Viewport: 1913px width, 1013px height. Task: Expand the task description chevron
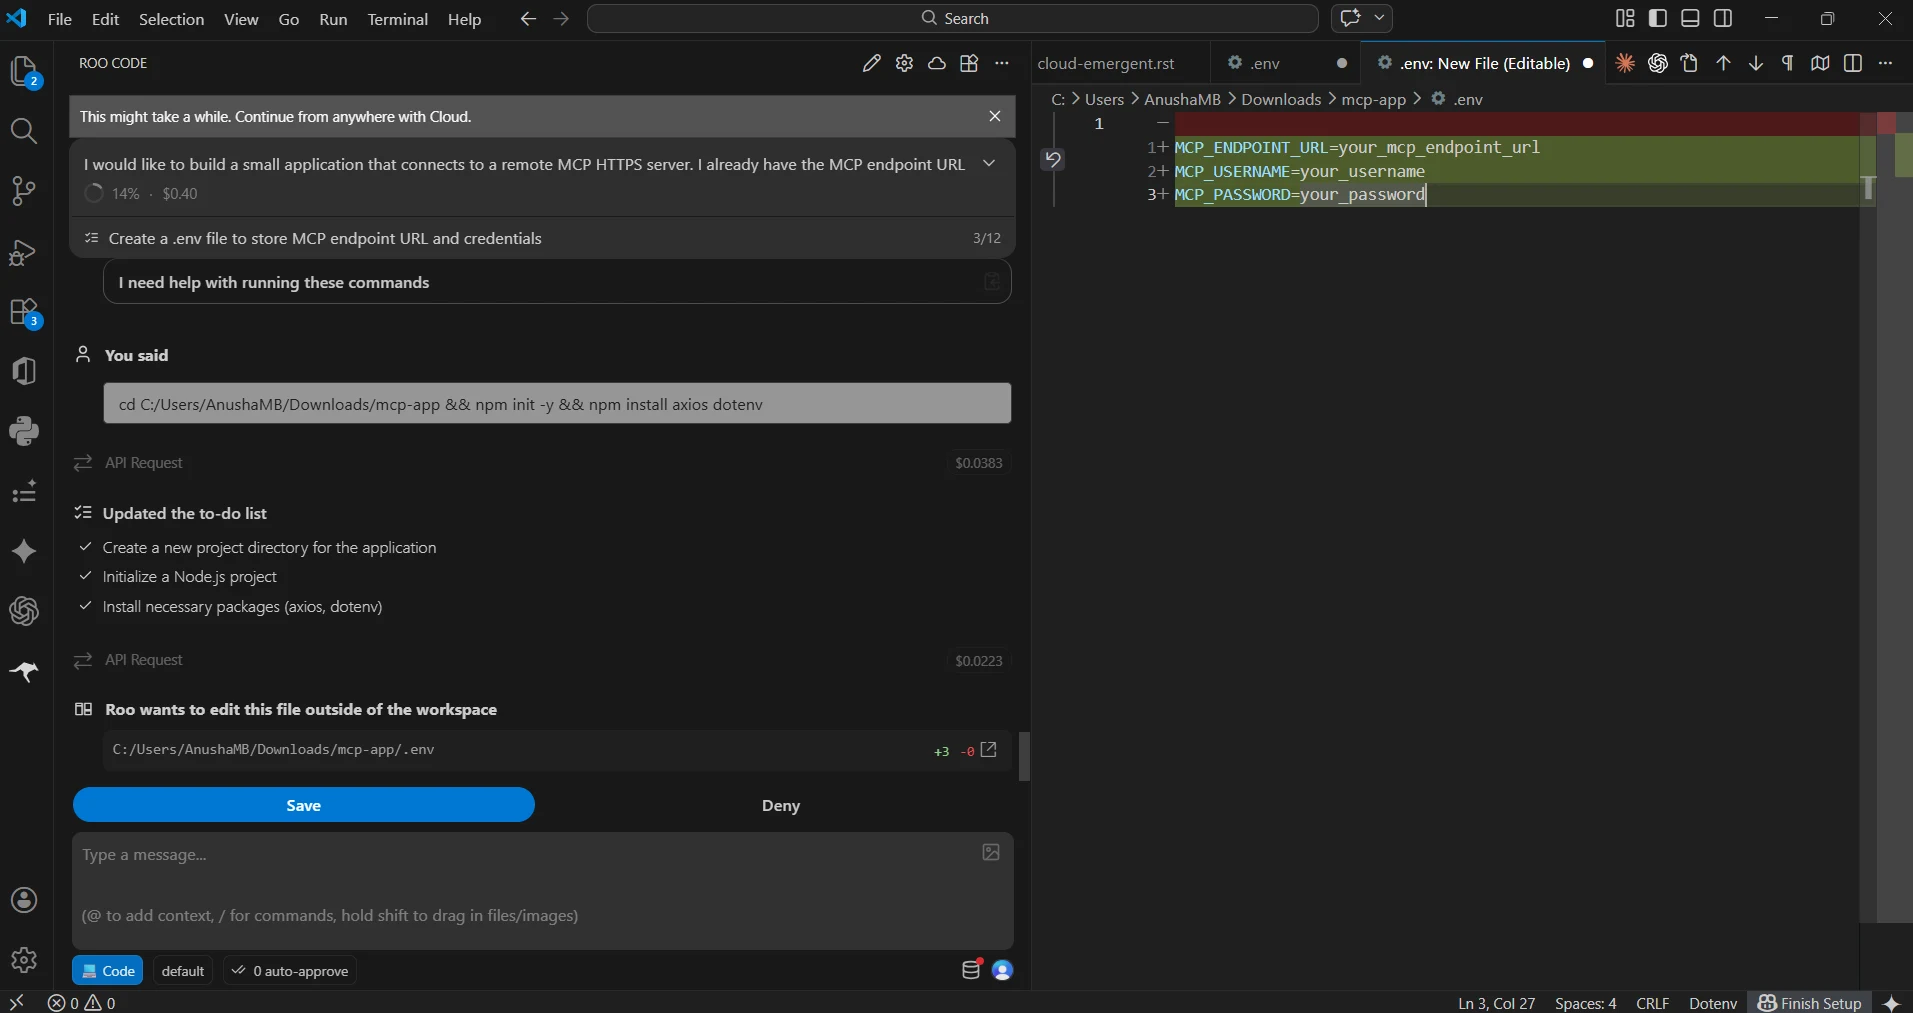(x=989, y=164)
